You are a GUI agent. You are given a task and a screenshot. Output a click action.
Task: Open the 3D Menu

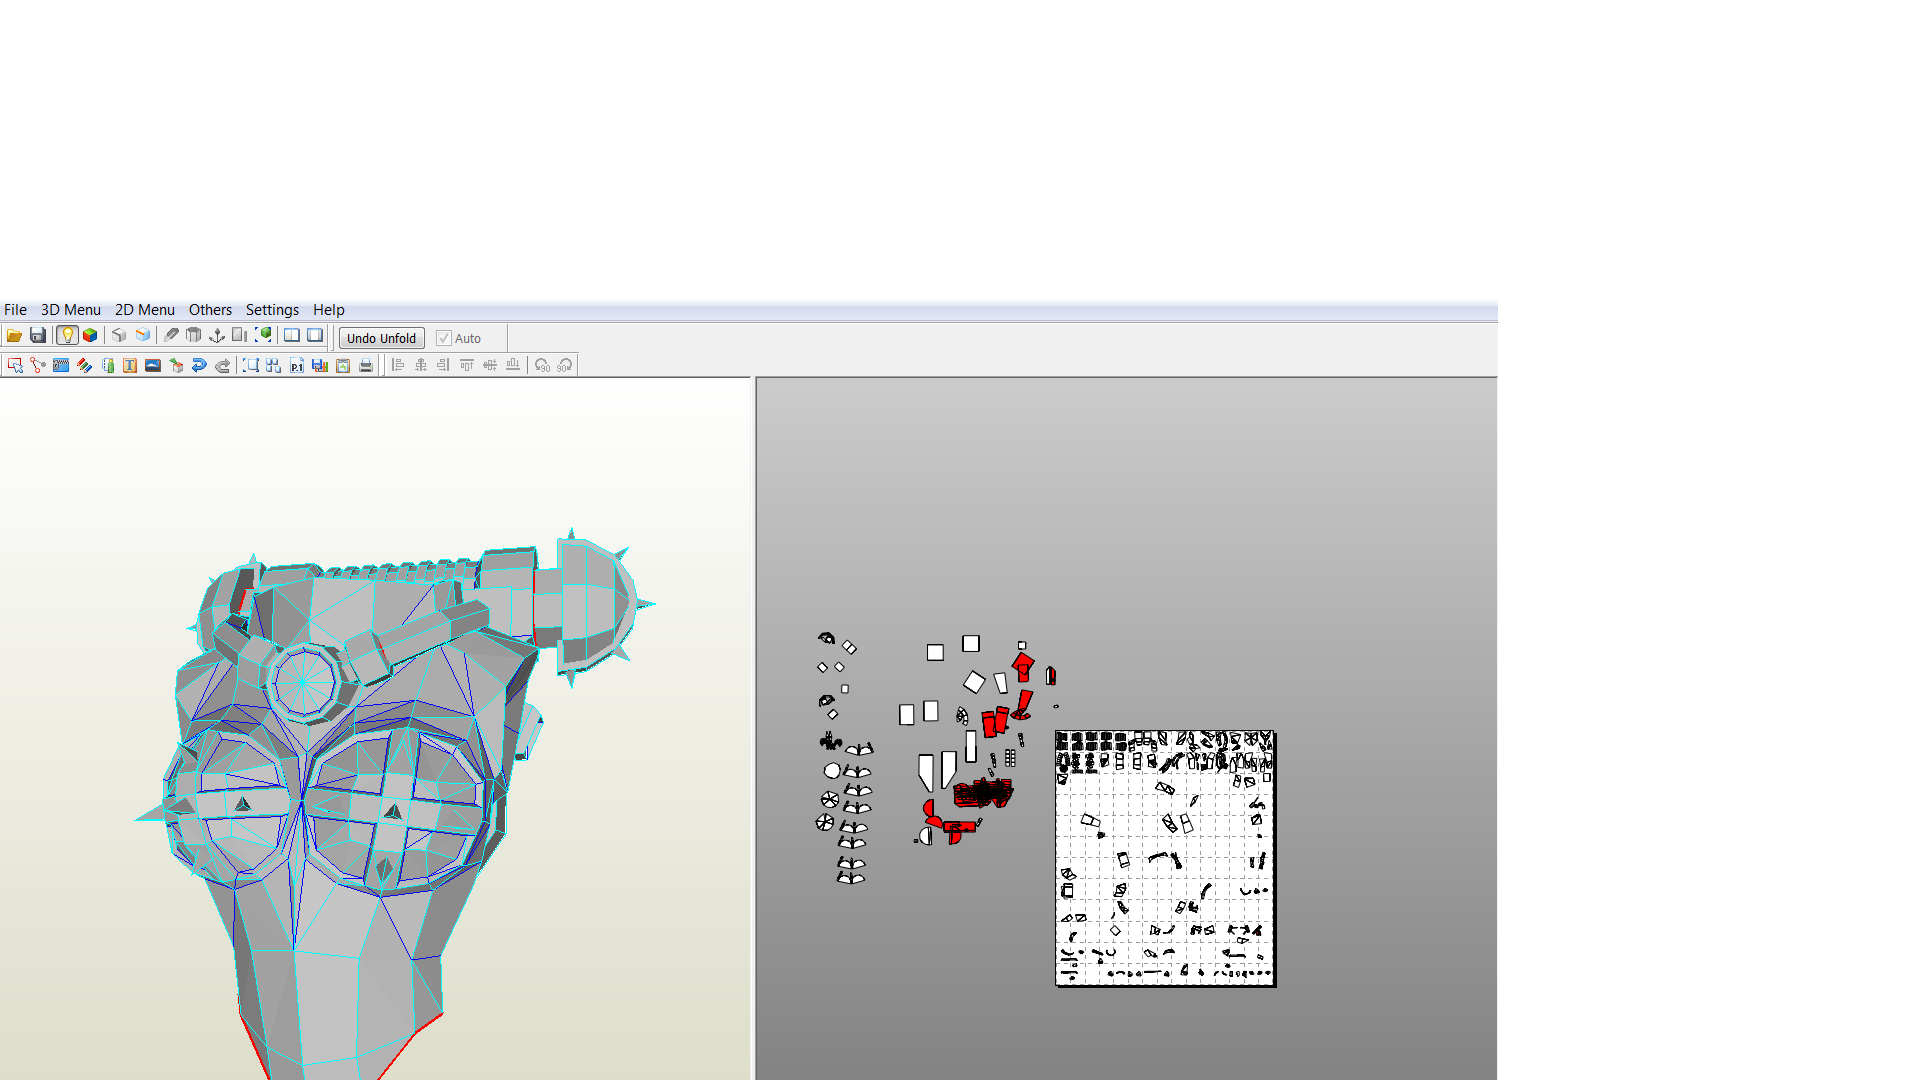(x=71, y=310)
